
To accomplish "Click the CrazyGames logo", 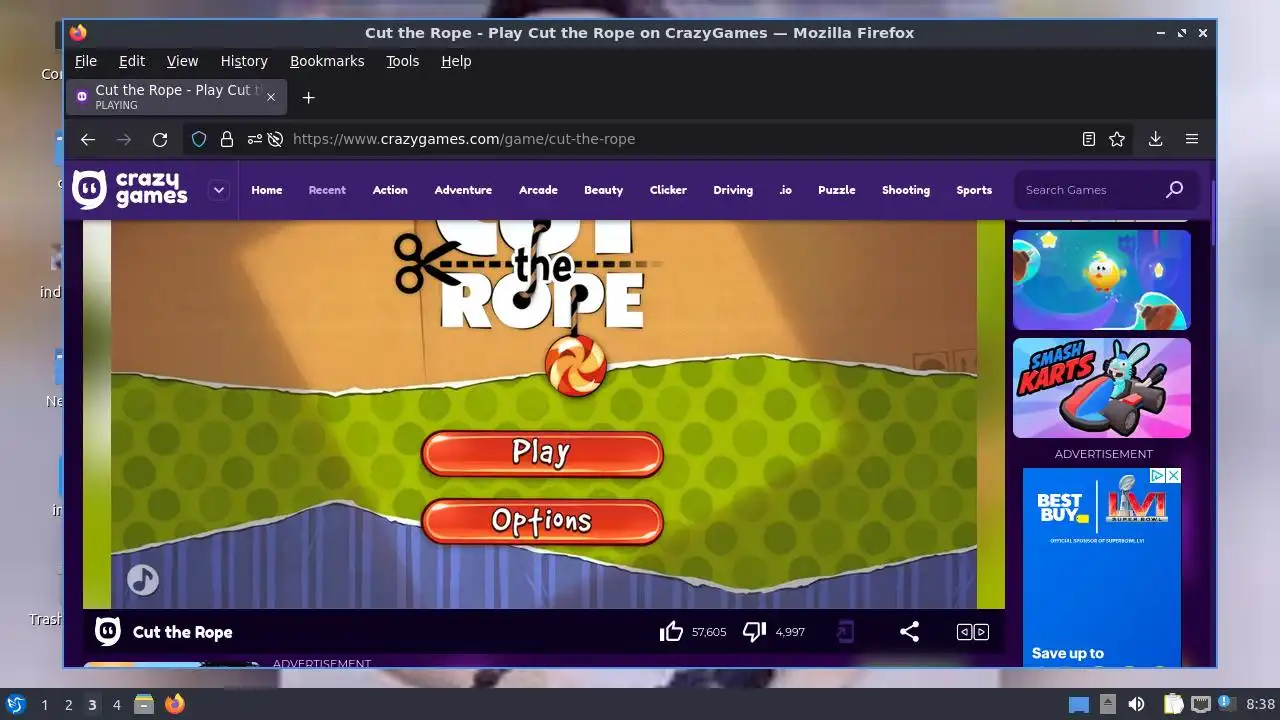I will 129,189.
